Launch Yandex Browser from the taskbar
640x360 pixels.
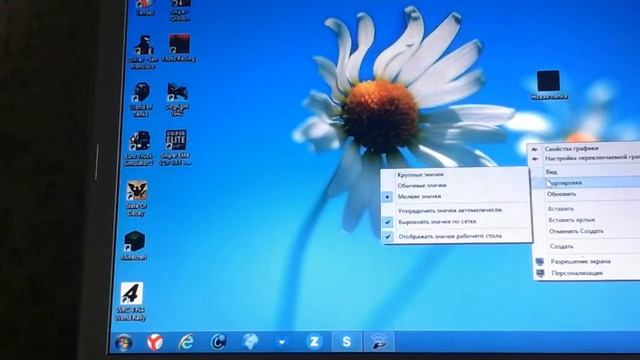coord(155,342)
